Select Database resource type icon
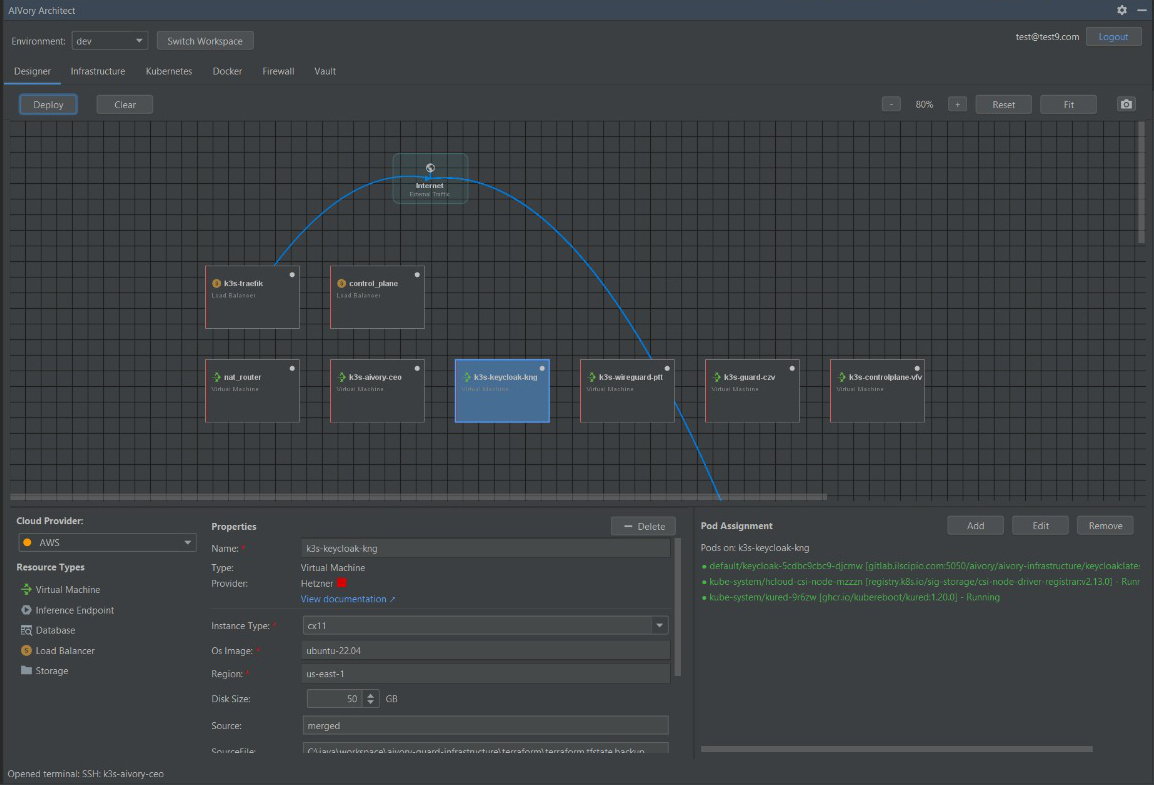The width and height of the screenshot is (1154, 785). tap(26, 630)
